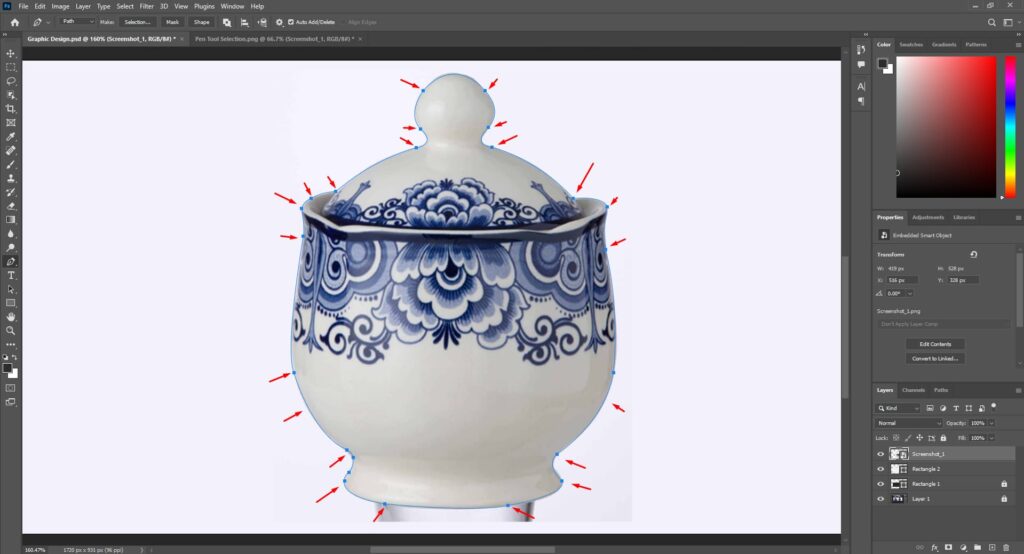Hide the Rectangle 2 layer
The width and height of the screenshot is (1024, 554).
tap(880, 469)
